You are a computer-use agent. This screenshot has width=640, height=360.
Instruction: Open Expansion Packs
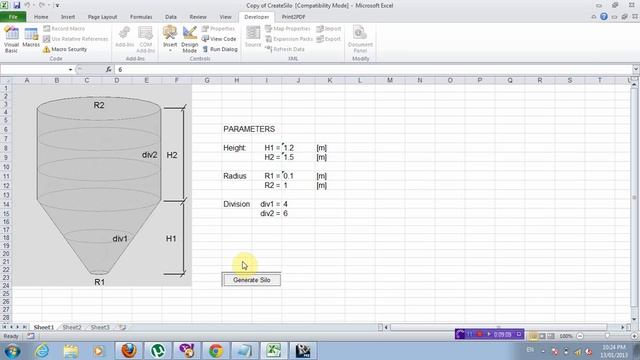pos(289,39)
